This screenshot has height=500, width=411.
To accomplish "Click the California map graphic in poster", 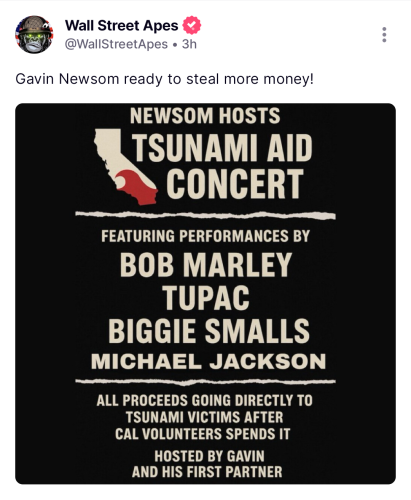I will [x=126, y=167].
